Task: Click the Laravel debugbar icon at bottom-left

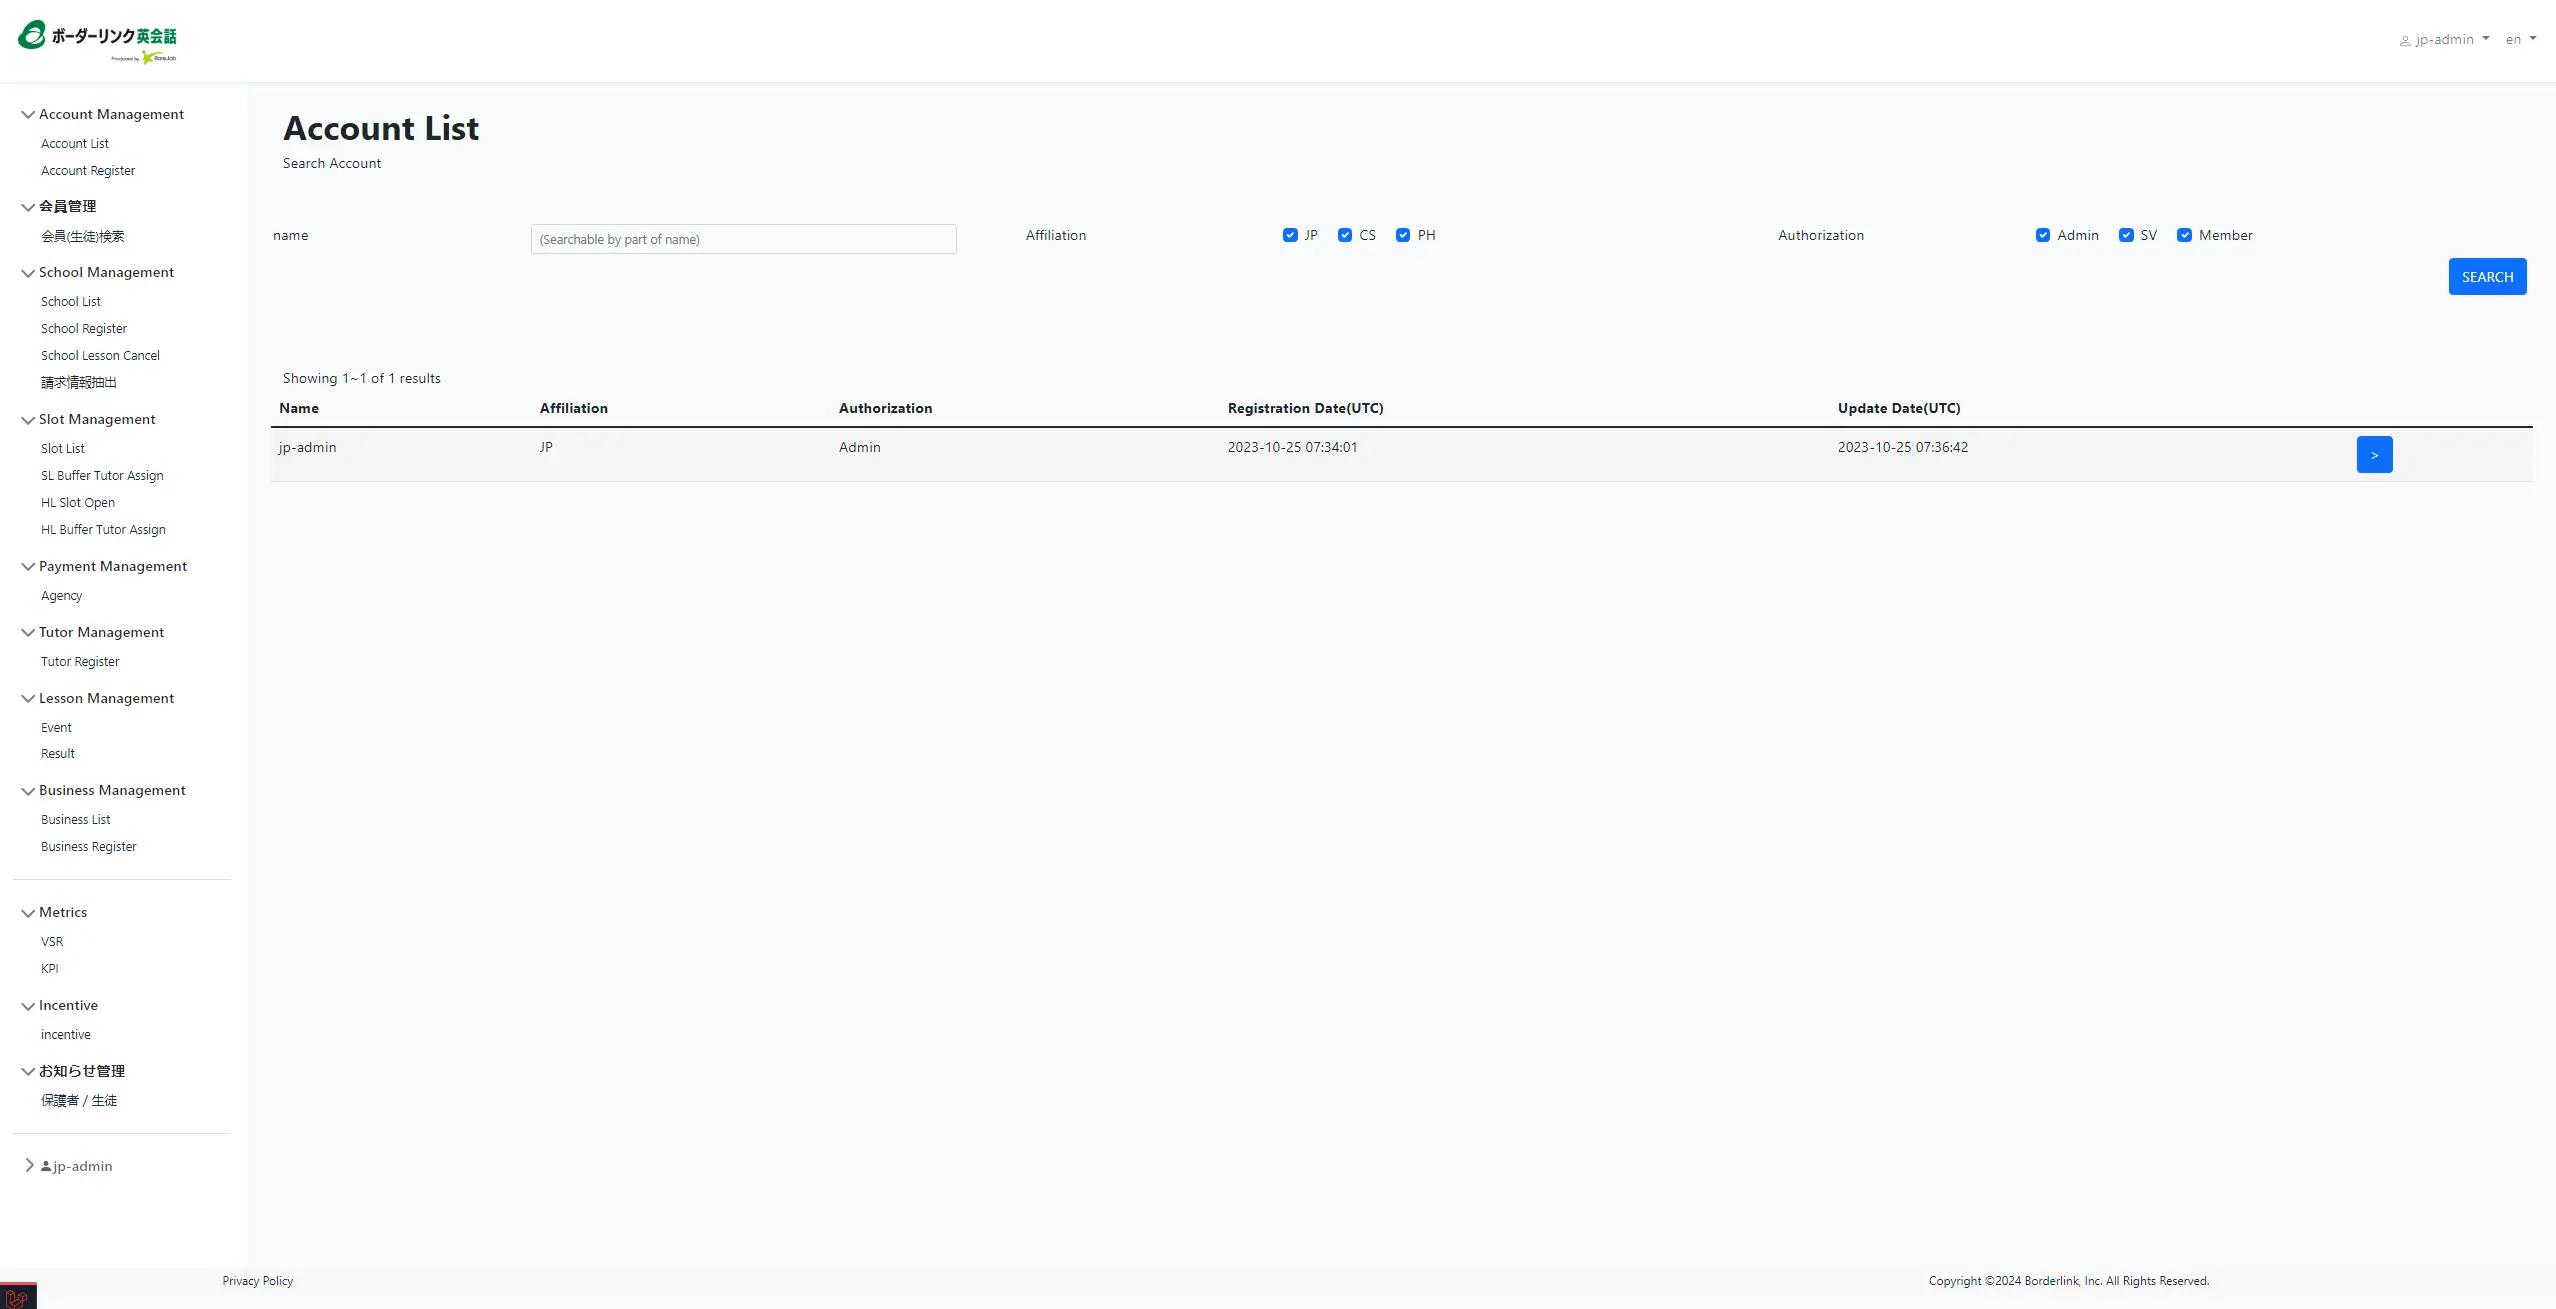Action: (17, 1297)
